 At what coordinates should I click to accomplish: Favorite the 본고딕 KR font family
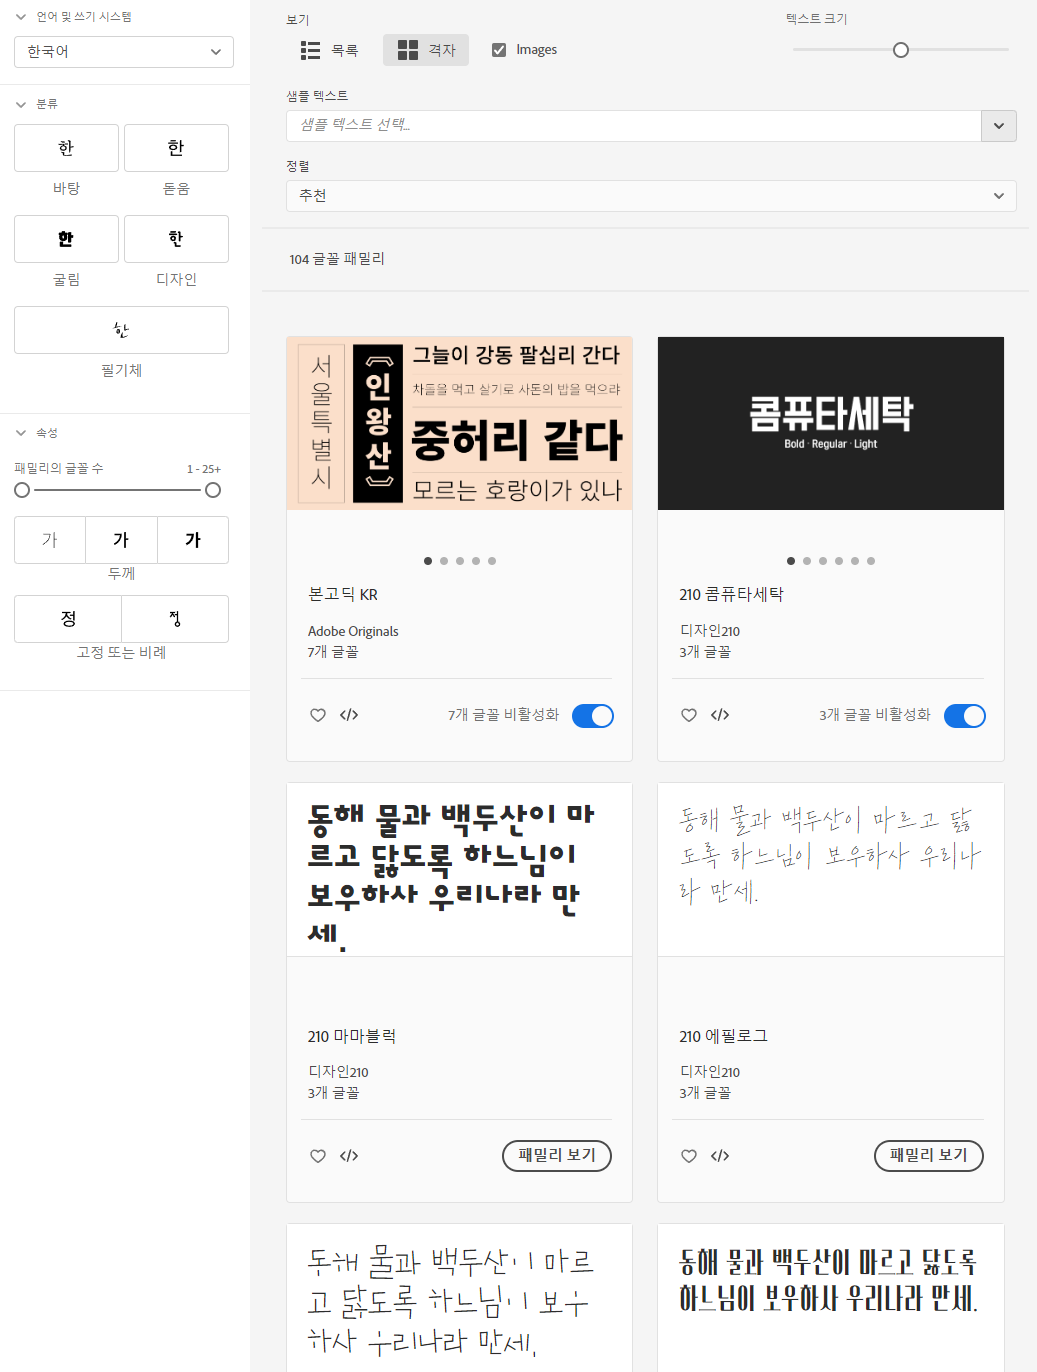click(318, 715)
